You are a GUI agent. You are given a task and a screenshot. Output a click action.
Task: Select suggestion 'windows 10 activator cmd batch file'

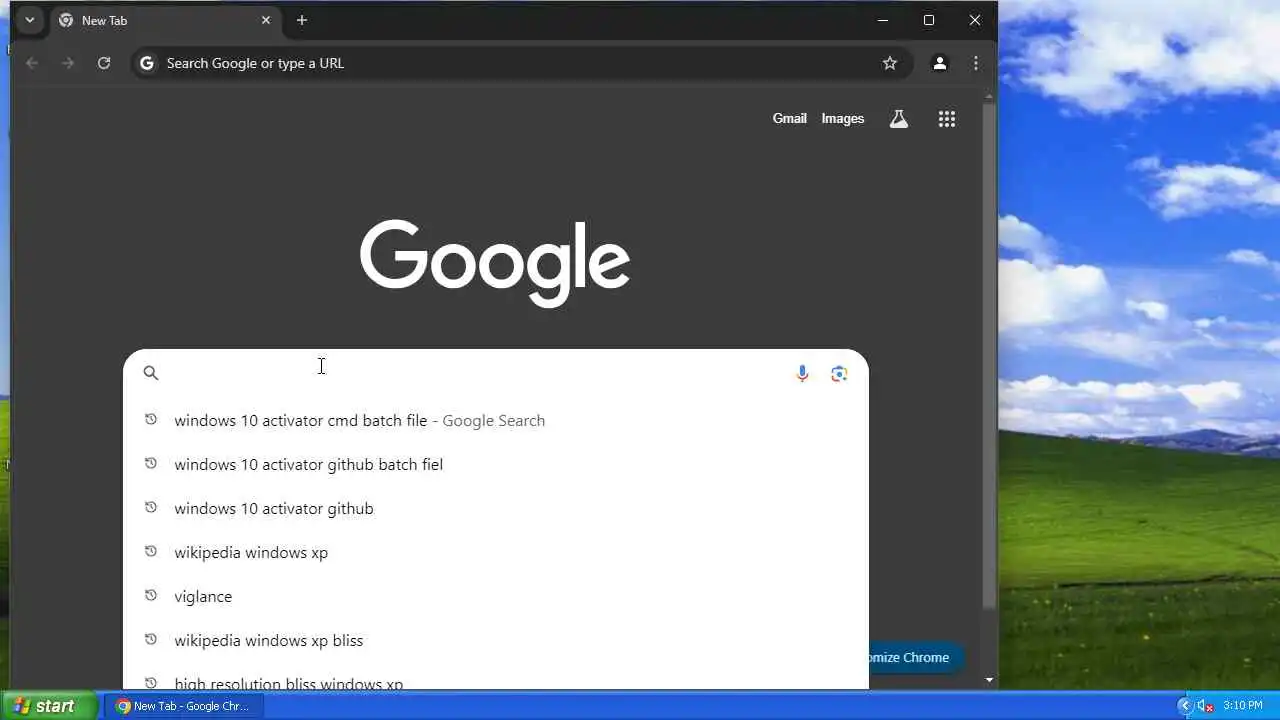point(496,420)
